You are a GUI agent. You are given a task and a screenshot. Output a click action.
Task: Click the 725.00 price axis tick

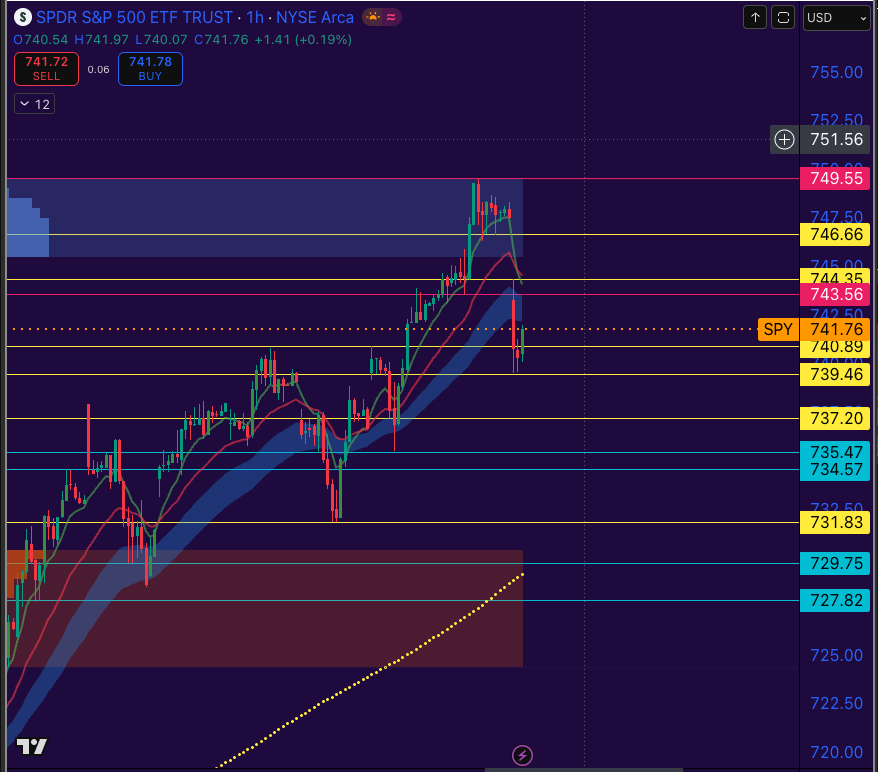(x=837, y=655)
